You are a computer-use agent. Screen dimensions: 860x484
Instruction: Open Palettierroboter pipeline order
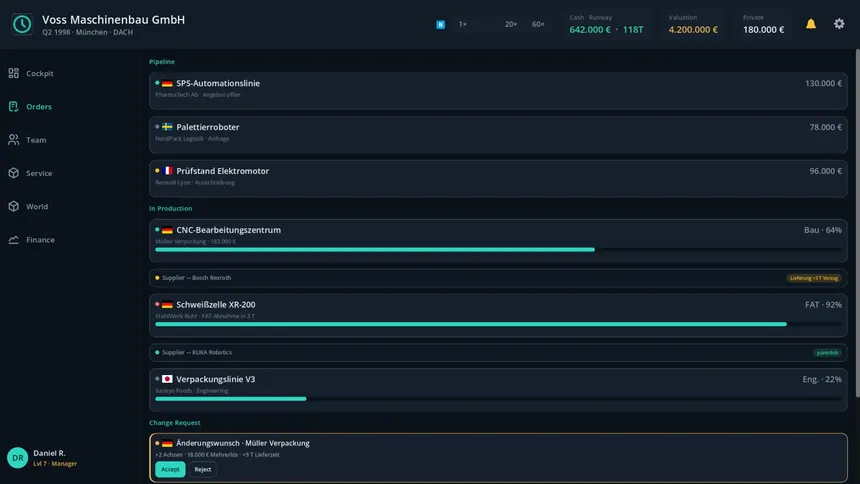tap(498, 134)
